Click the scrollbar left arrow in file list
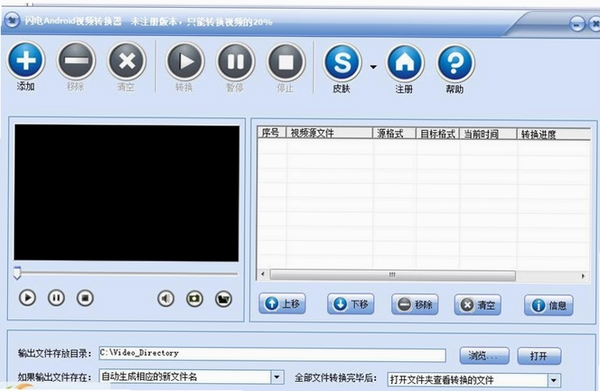This screenshot has width=600, height=391. click(262, 274)
